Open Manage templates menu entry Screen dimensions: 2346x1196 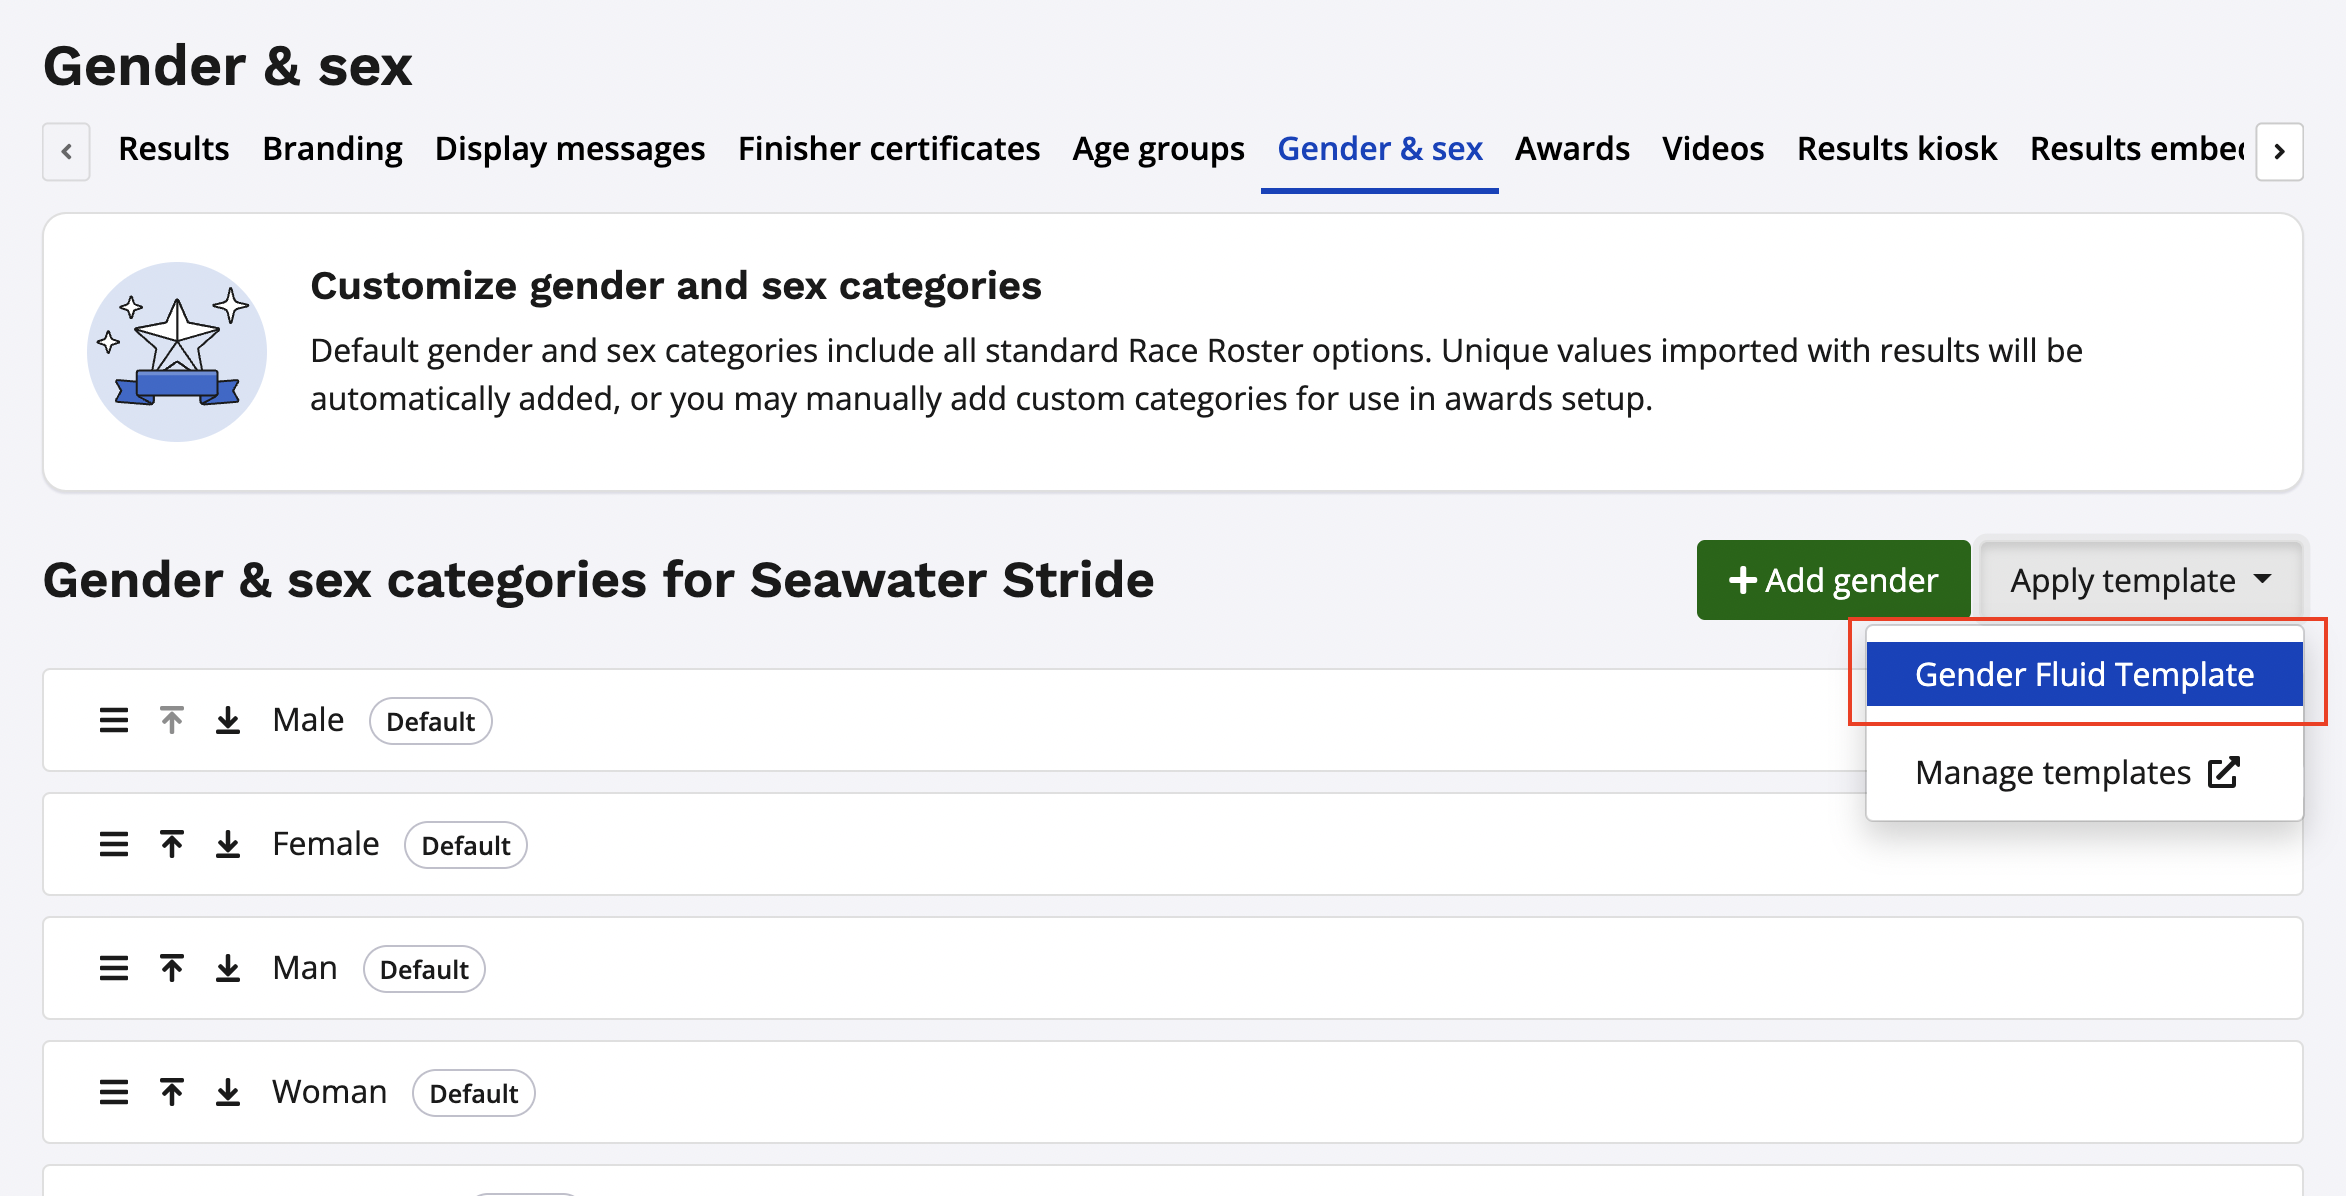pyautogui.click(x=2053, y=772)
